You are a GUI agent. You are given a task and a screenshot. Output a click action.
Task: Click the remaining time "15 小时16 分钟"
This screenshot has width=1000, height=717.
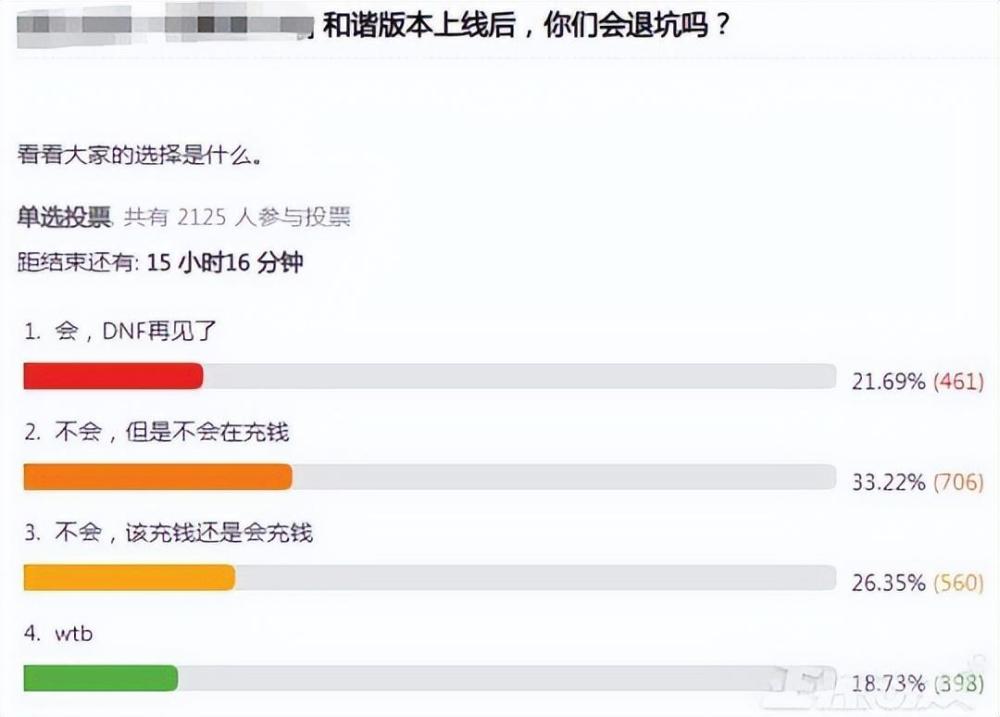tap(225, 262)
